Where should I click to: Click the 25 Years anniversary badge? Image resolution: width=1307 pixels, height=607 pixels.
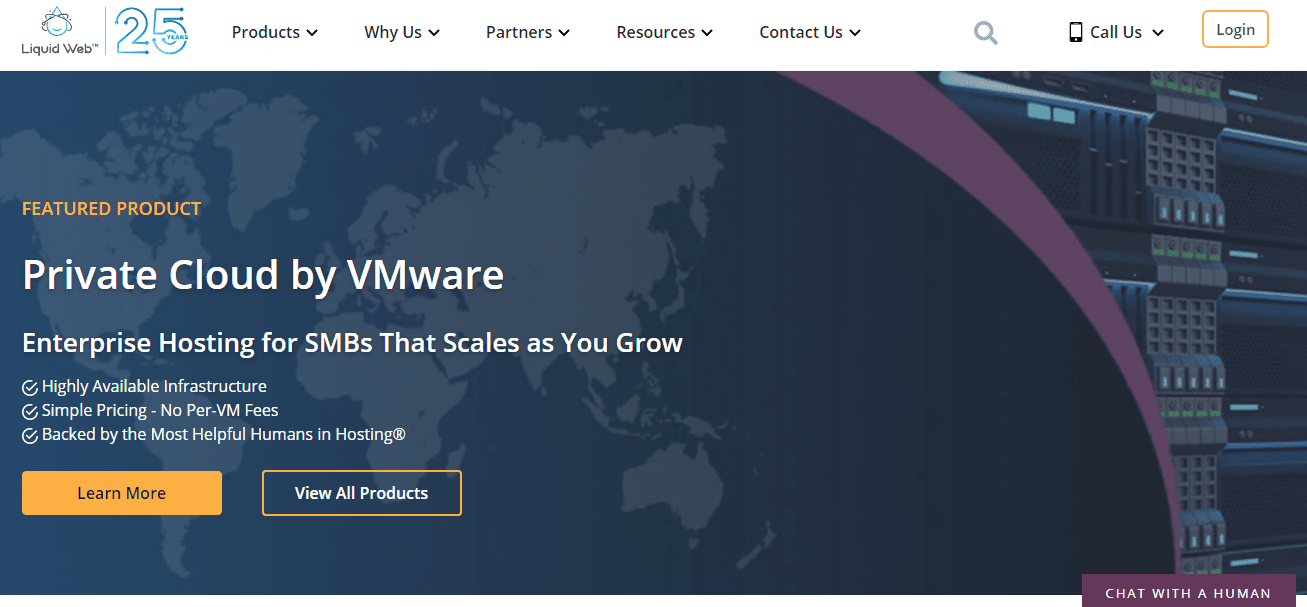tap(152, 30)
